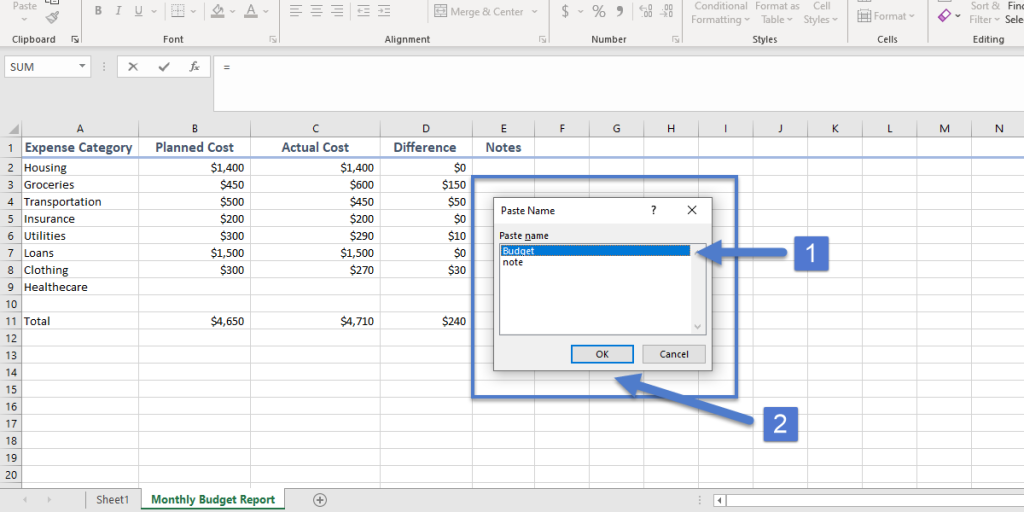This screenshot has width=1024, height=512.
Task: Click the Insert Function fx icon
Action: tap(195, 67)
